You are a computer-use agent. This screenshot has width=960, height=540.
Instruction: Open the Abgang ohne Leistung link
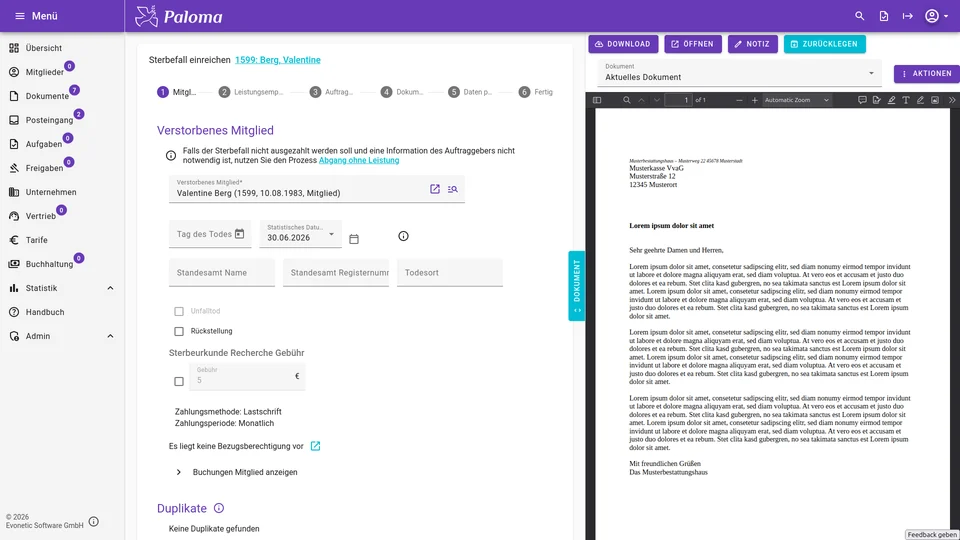(x=359, y=160)
